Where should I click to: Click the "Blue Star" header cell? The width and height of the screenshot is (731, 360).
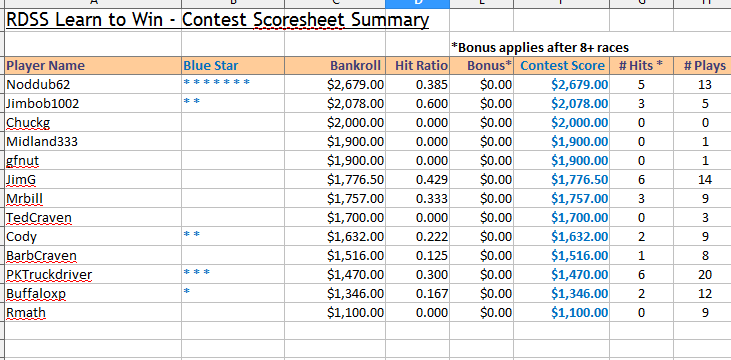tap(233, 66)
